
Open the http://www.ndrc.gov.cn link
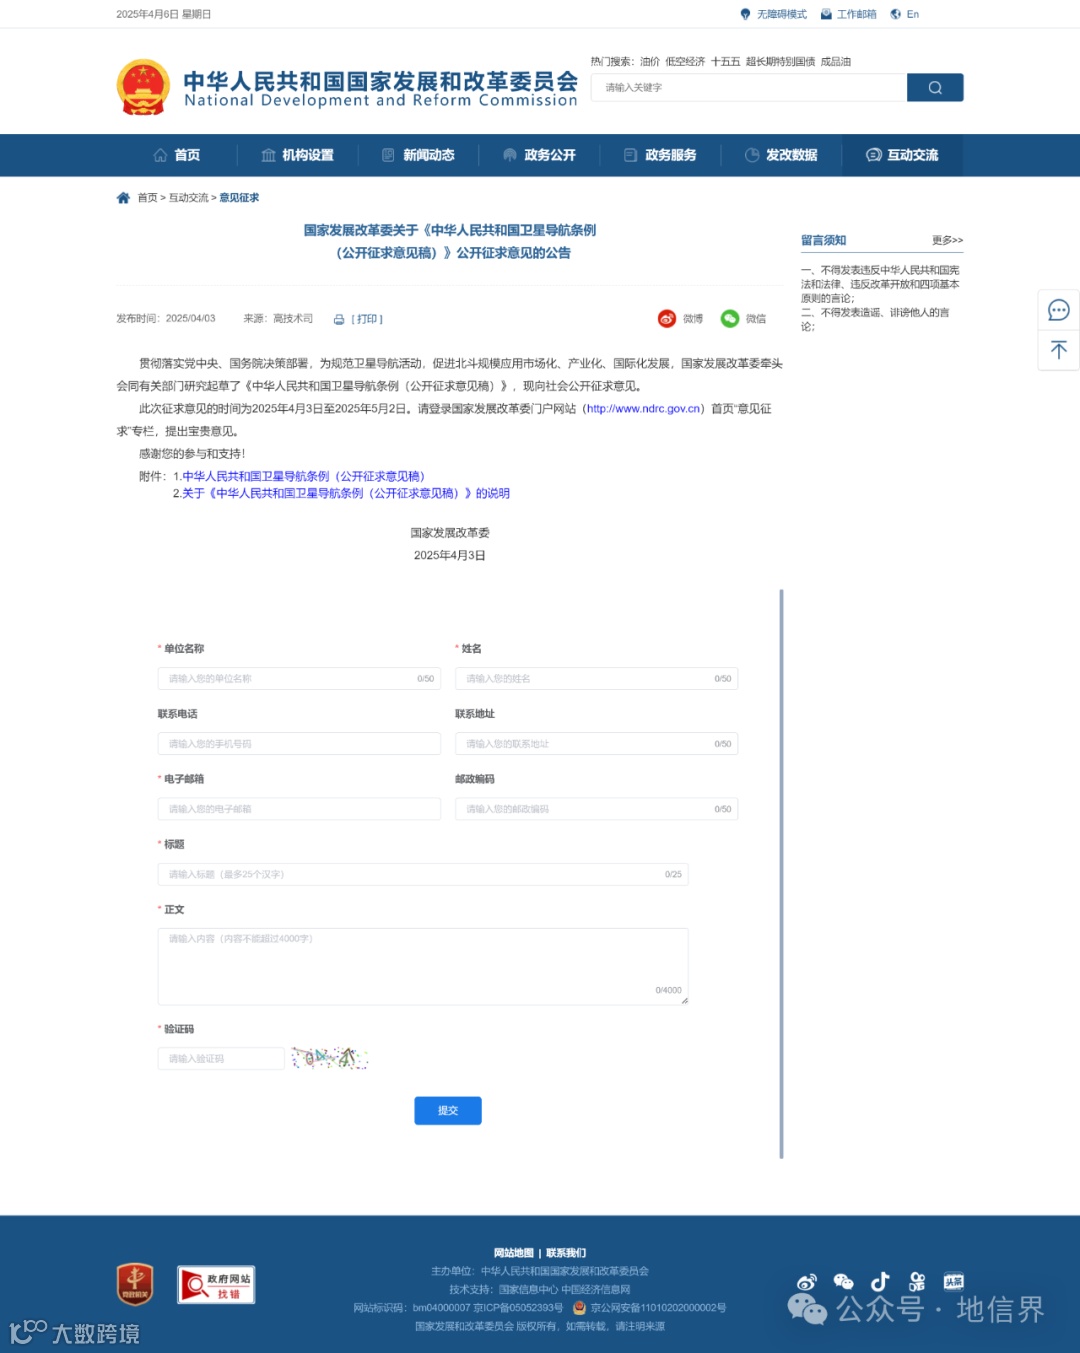point(644,409)
